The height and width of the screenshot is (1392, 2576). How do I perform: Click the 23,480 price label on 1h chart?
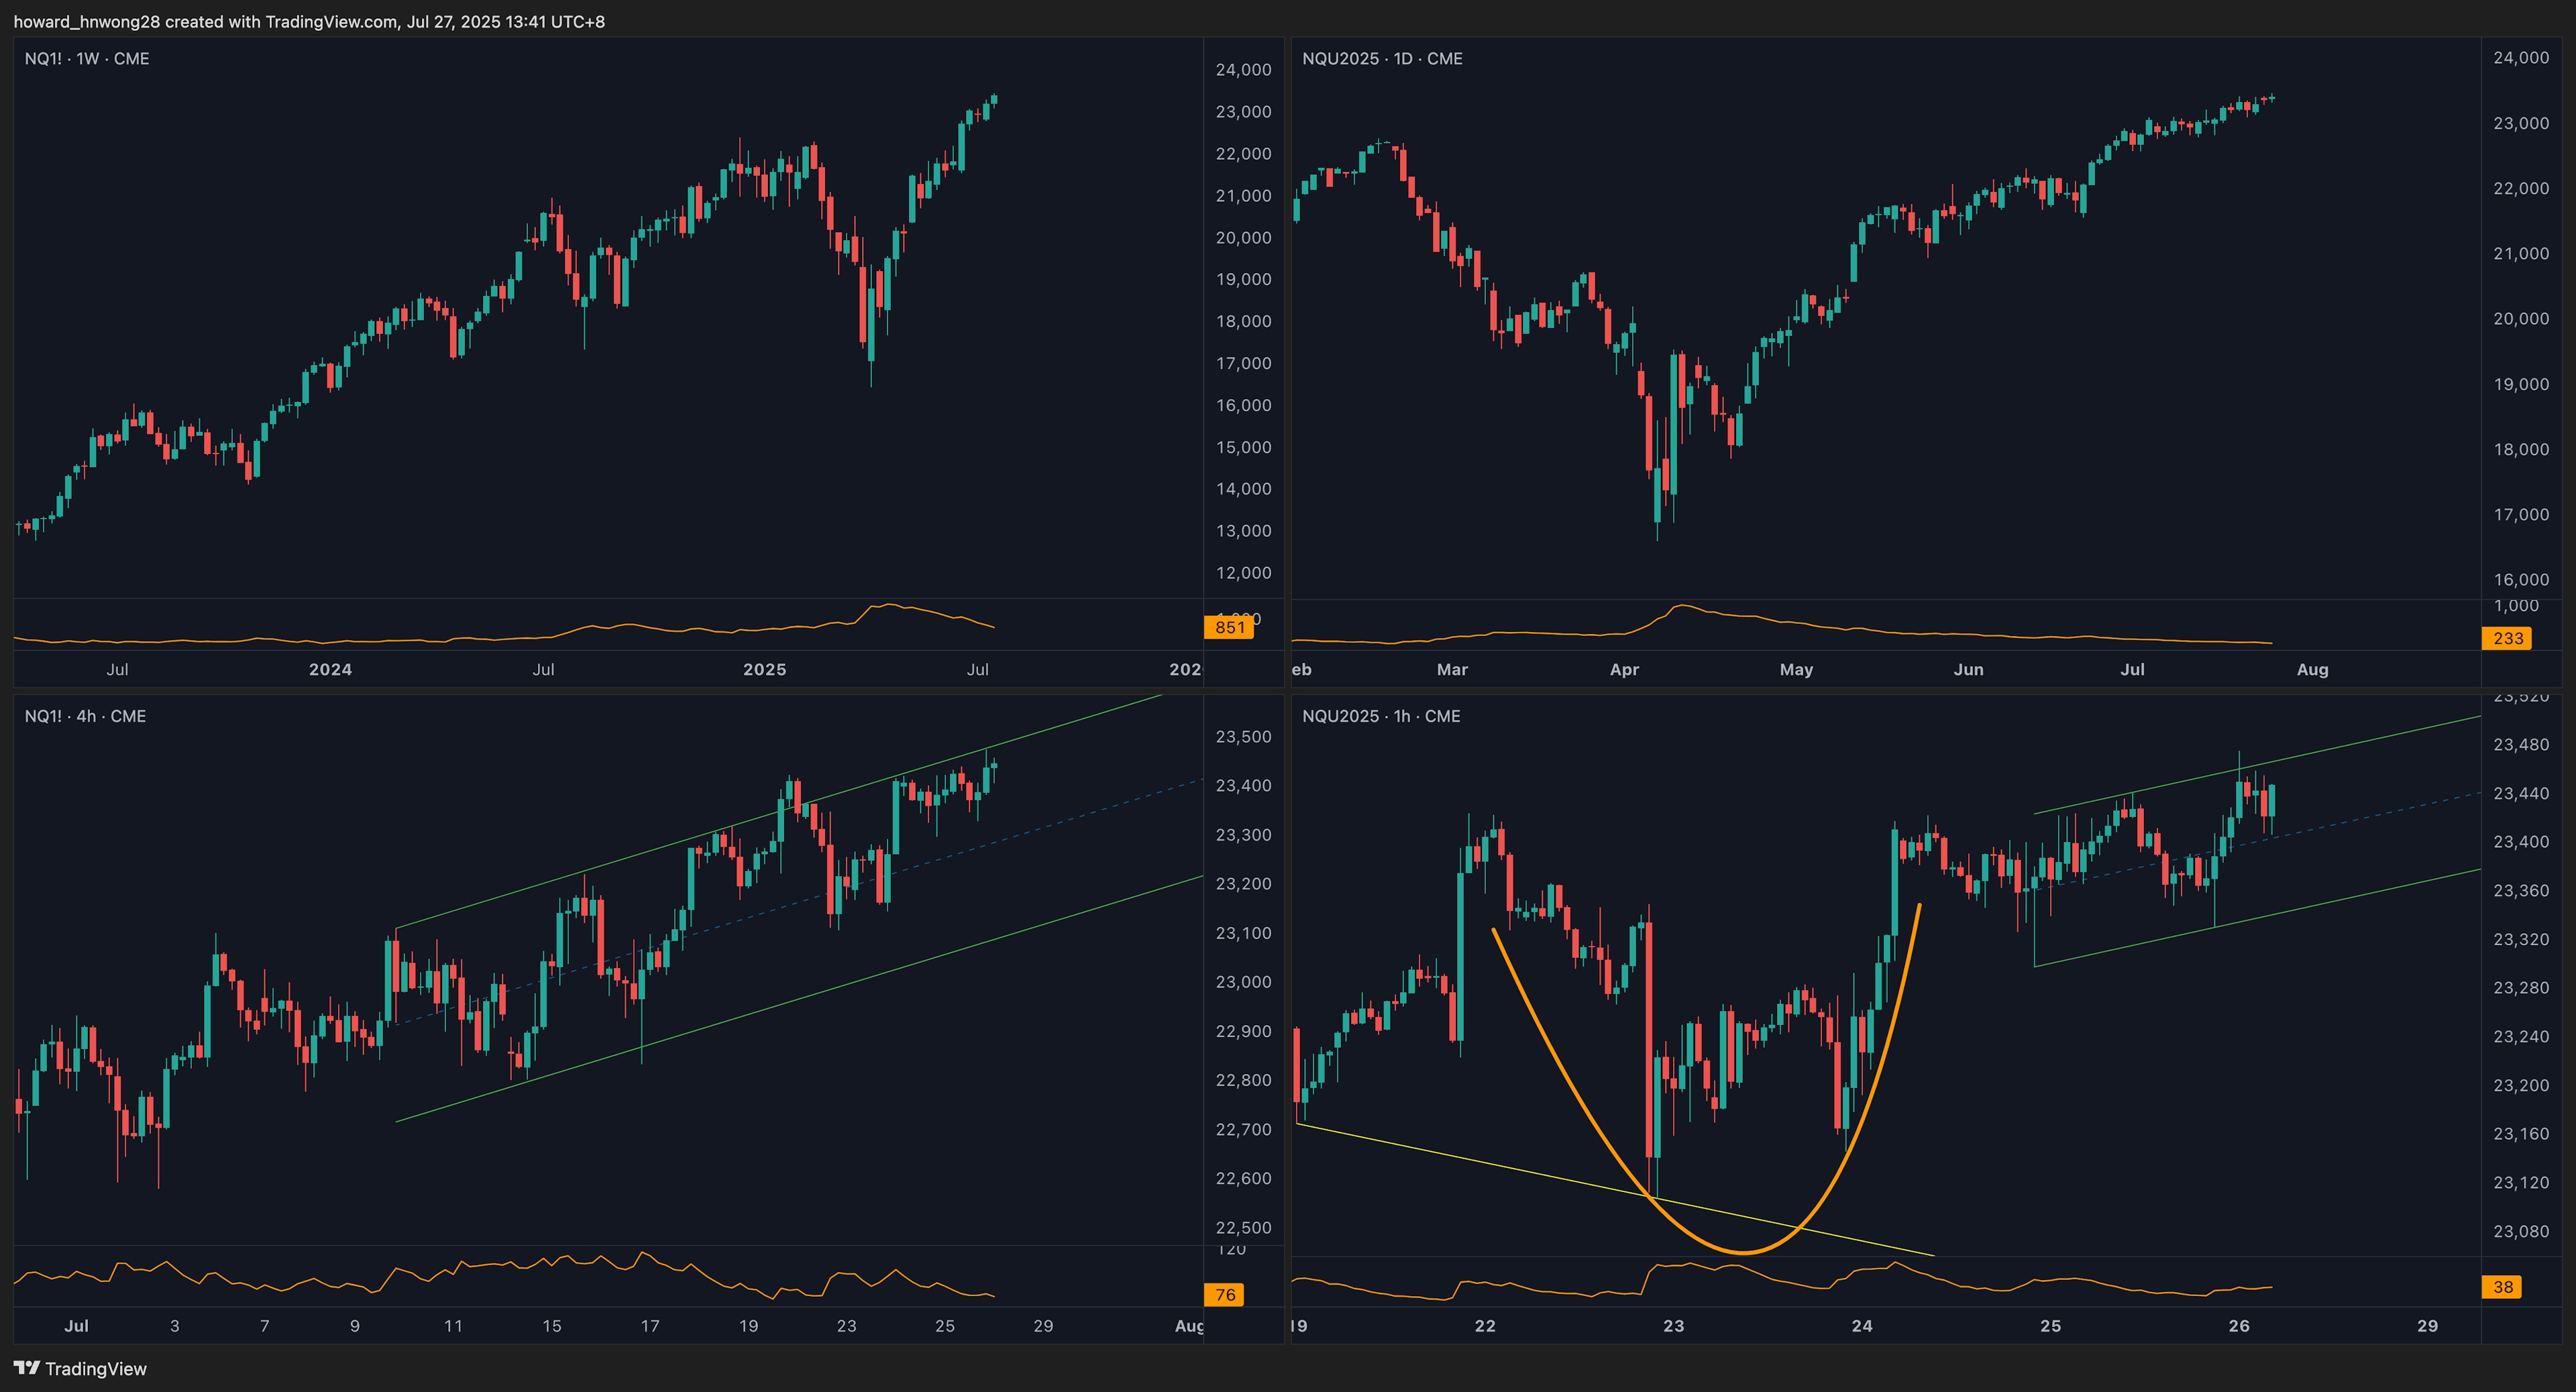(2521, 745)
